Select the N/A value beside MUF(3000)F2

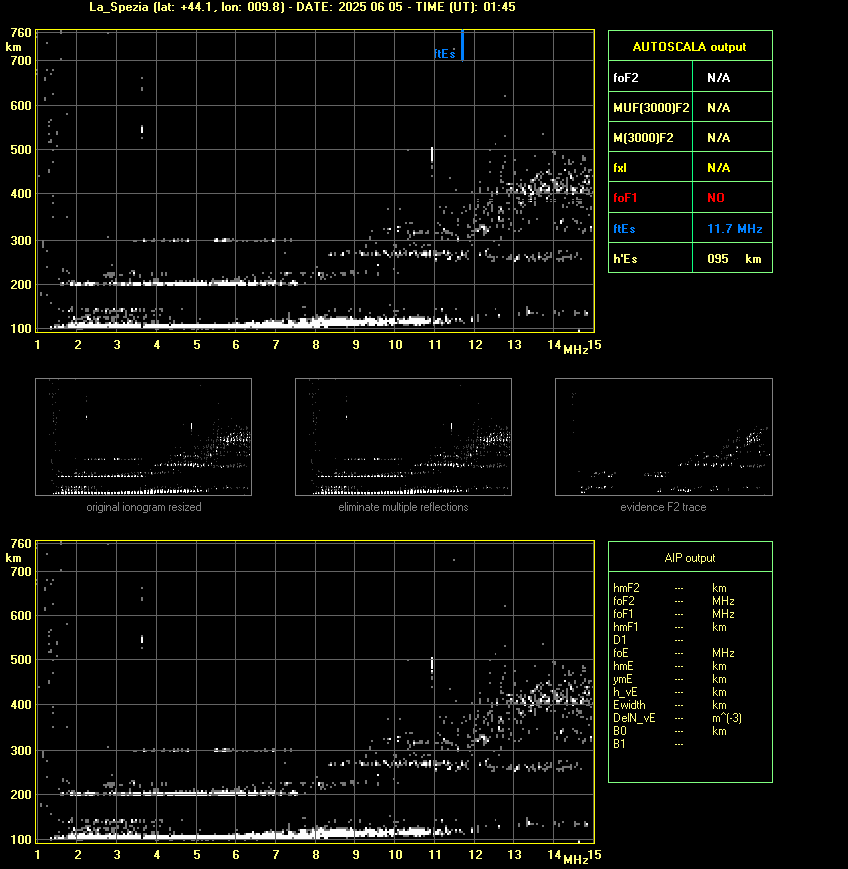718,108
